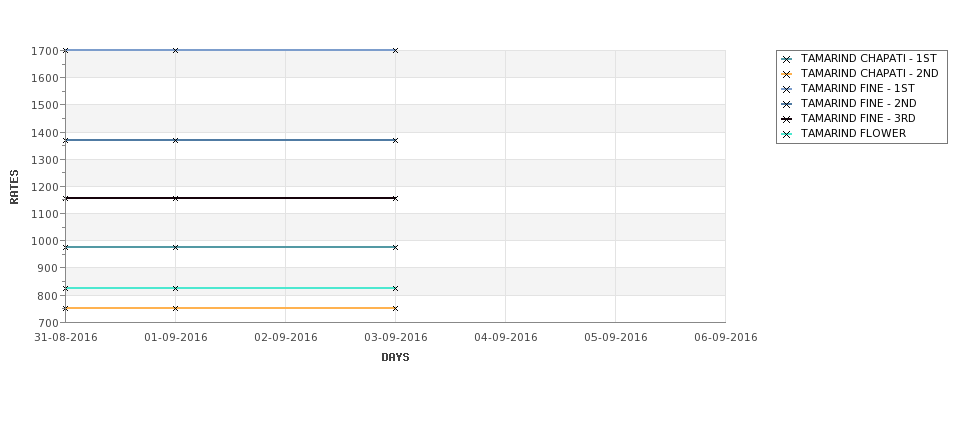Click the TAMARIND CHAPATI - 2ND legend label
Viewport: 975px width, 429px height.
tap(869, 74)
